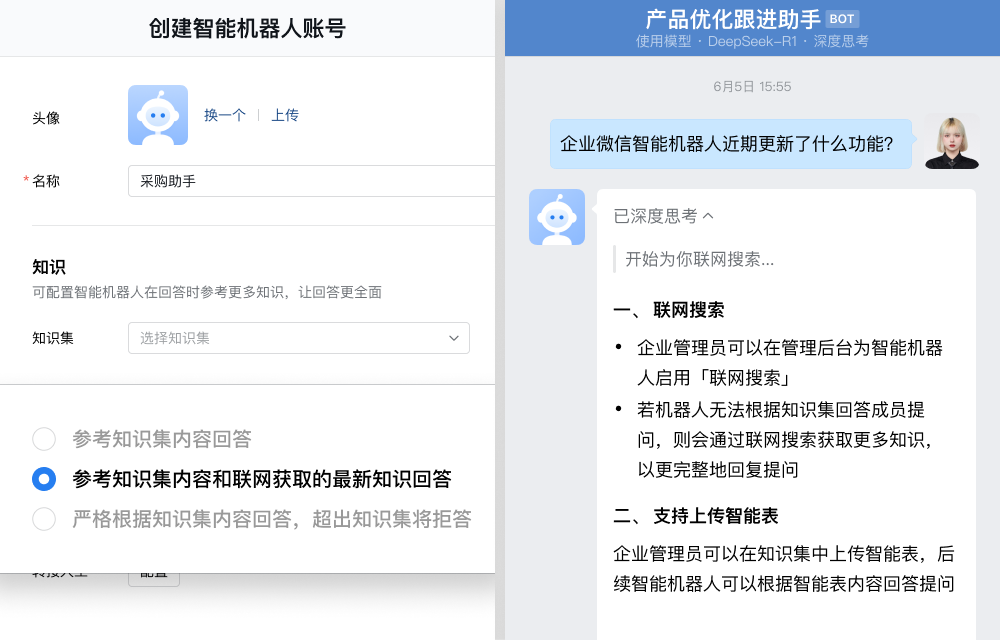Open the 选择知识集 dropdown

[298, 338]
